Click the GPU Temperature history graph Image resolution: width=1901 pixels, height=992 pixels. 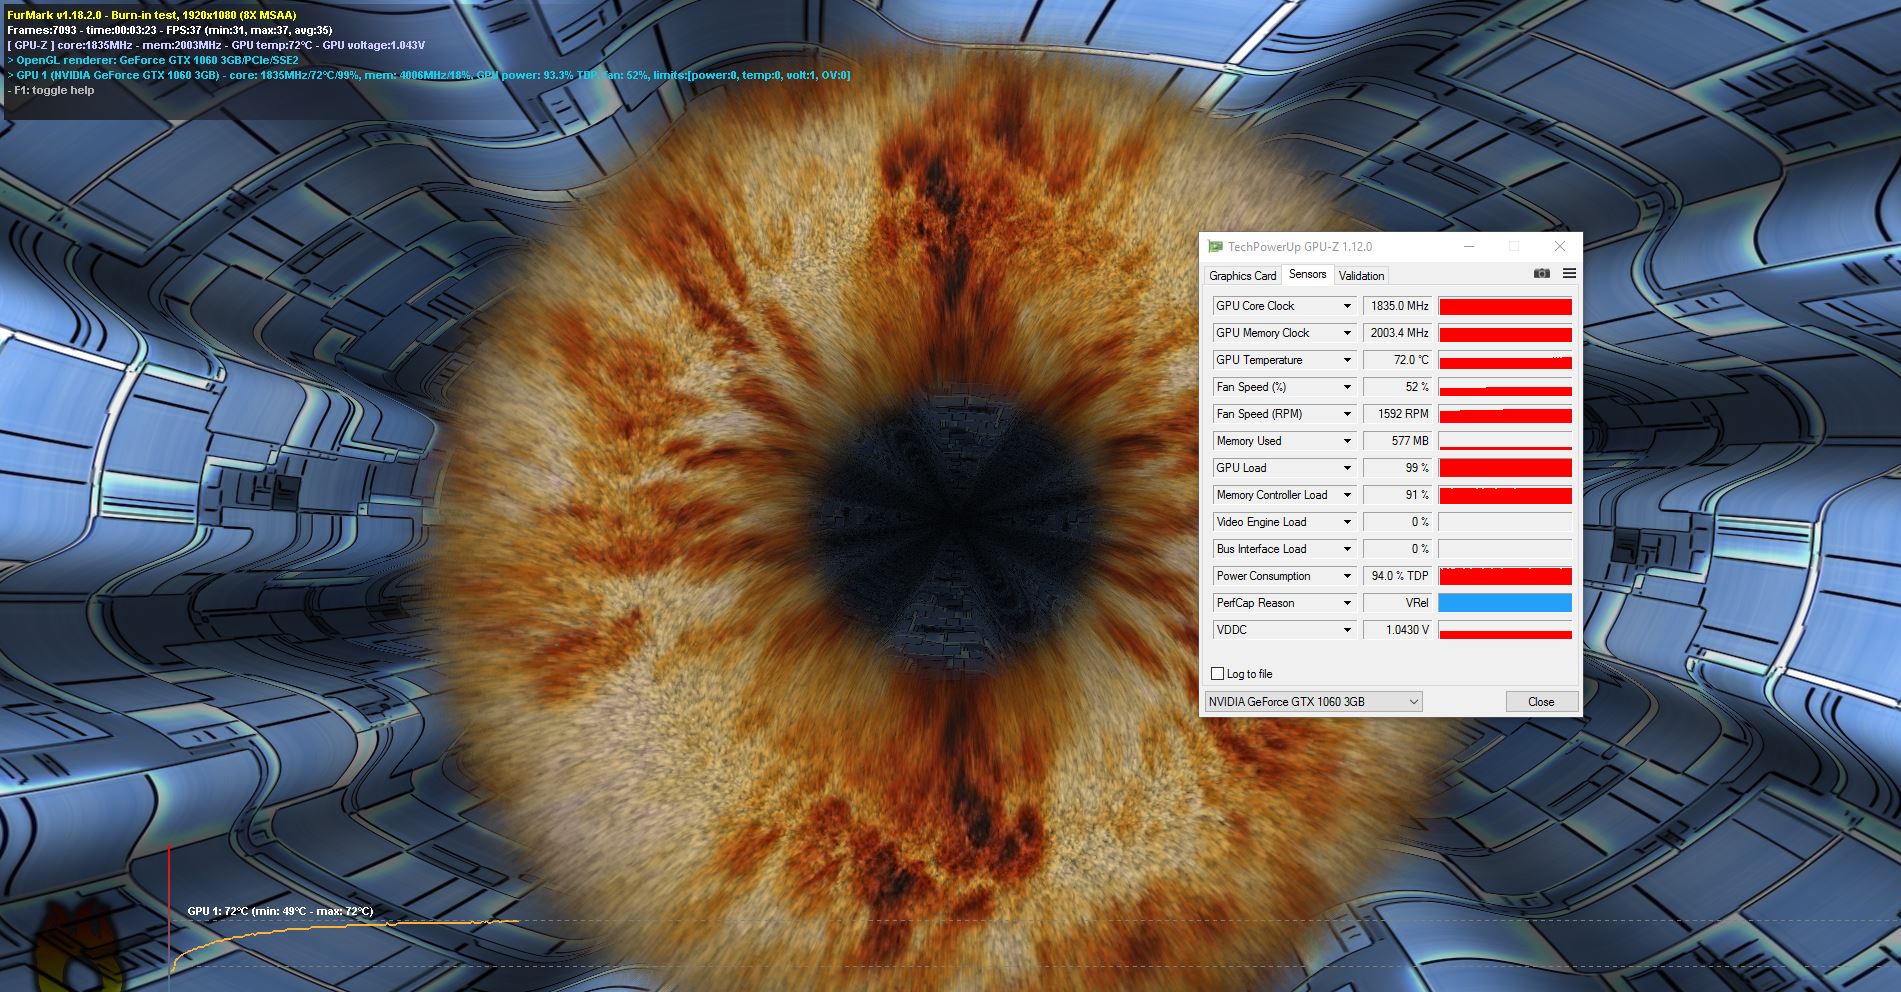point(1505,360)
